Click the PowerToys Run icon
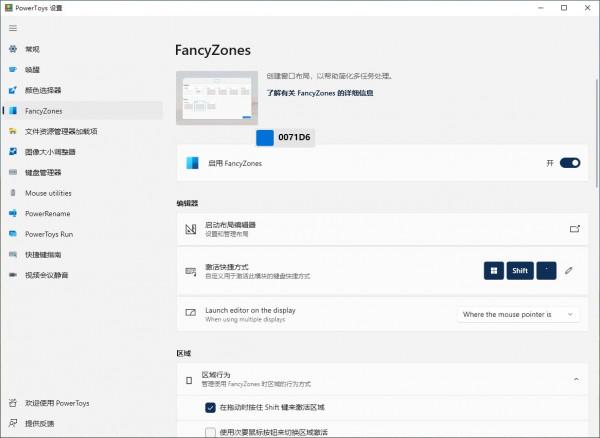 click(13, 234)
